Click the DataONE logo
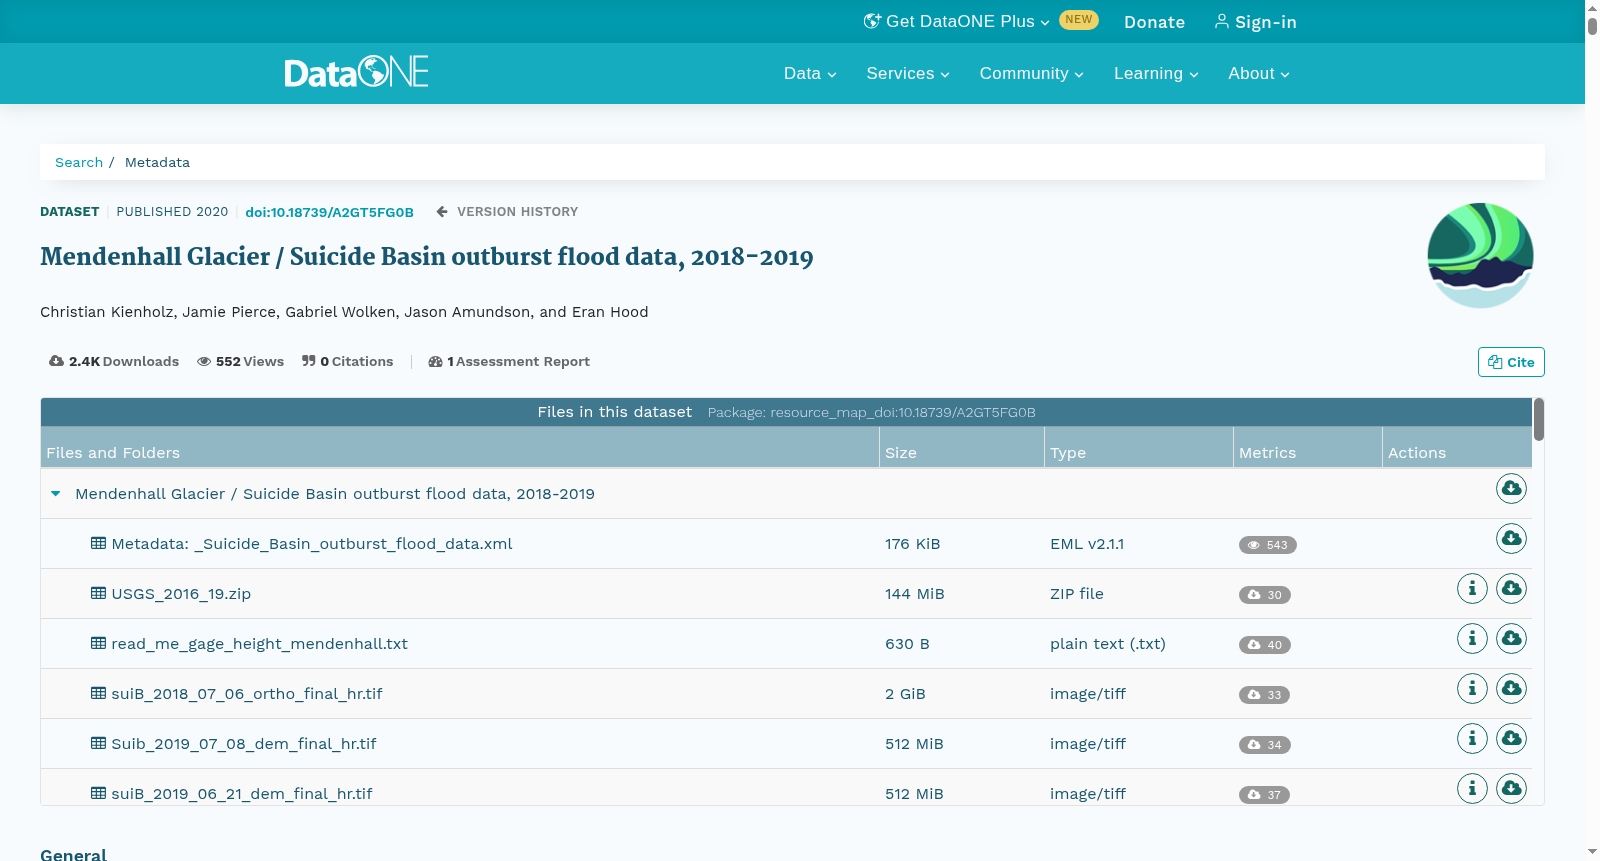The height and width of the screenshot is (861, 1600). pyautogui.click(x=356, y=72)
